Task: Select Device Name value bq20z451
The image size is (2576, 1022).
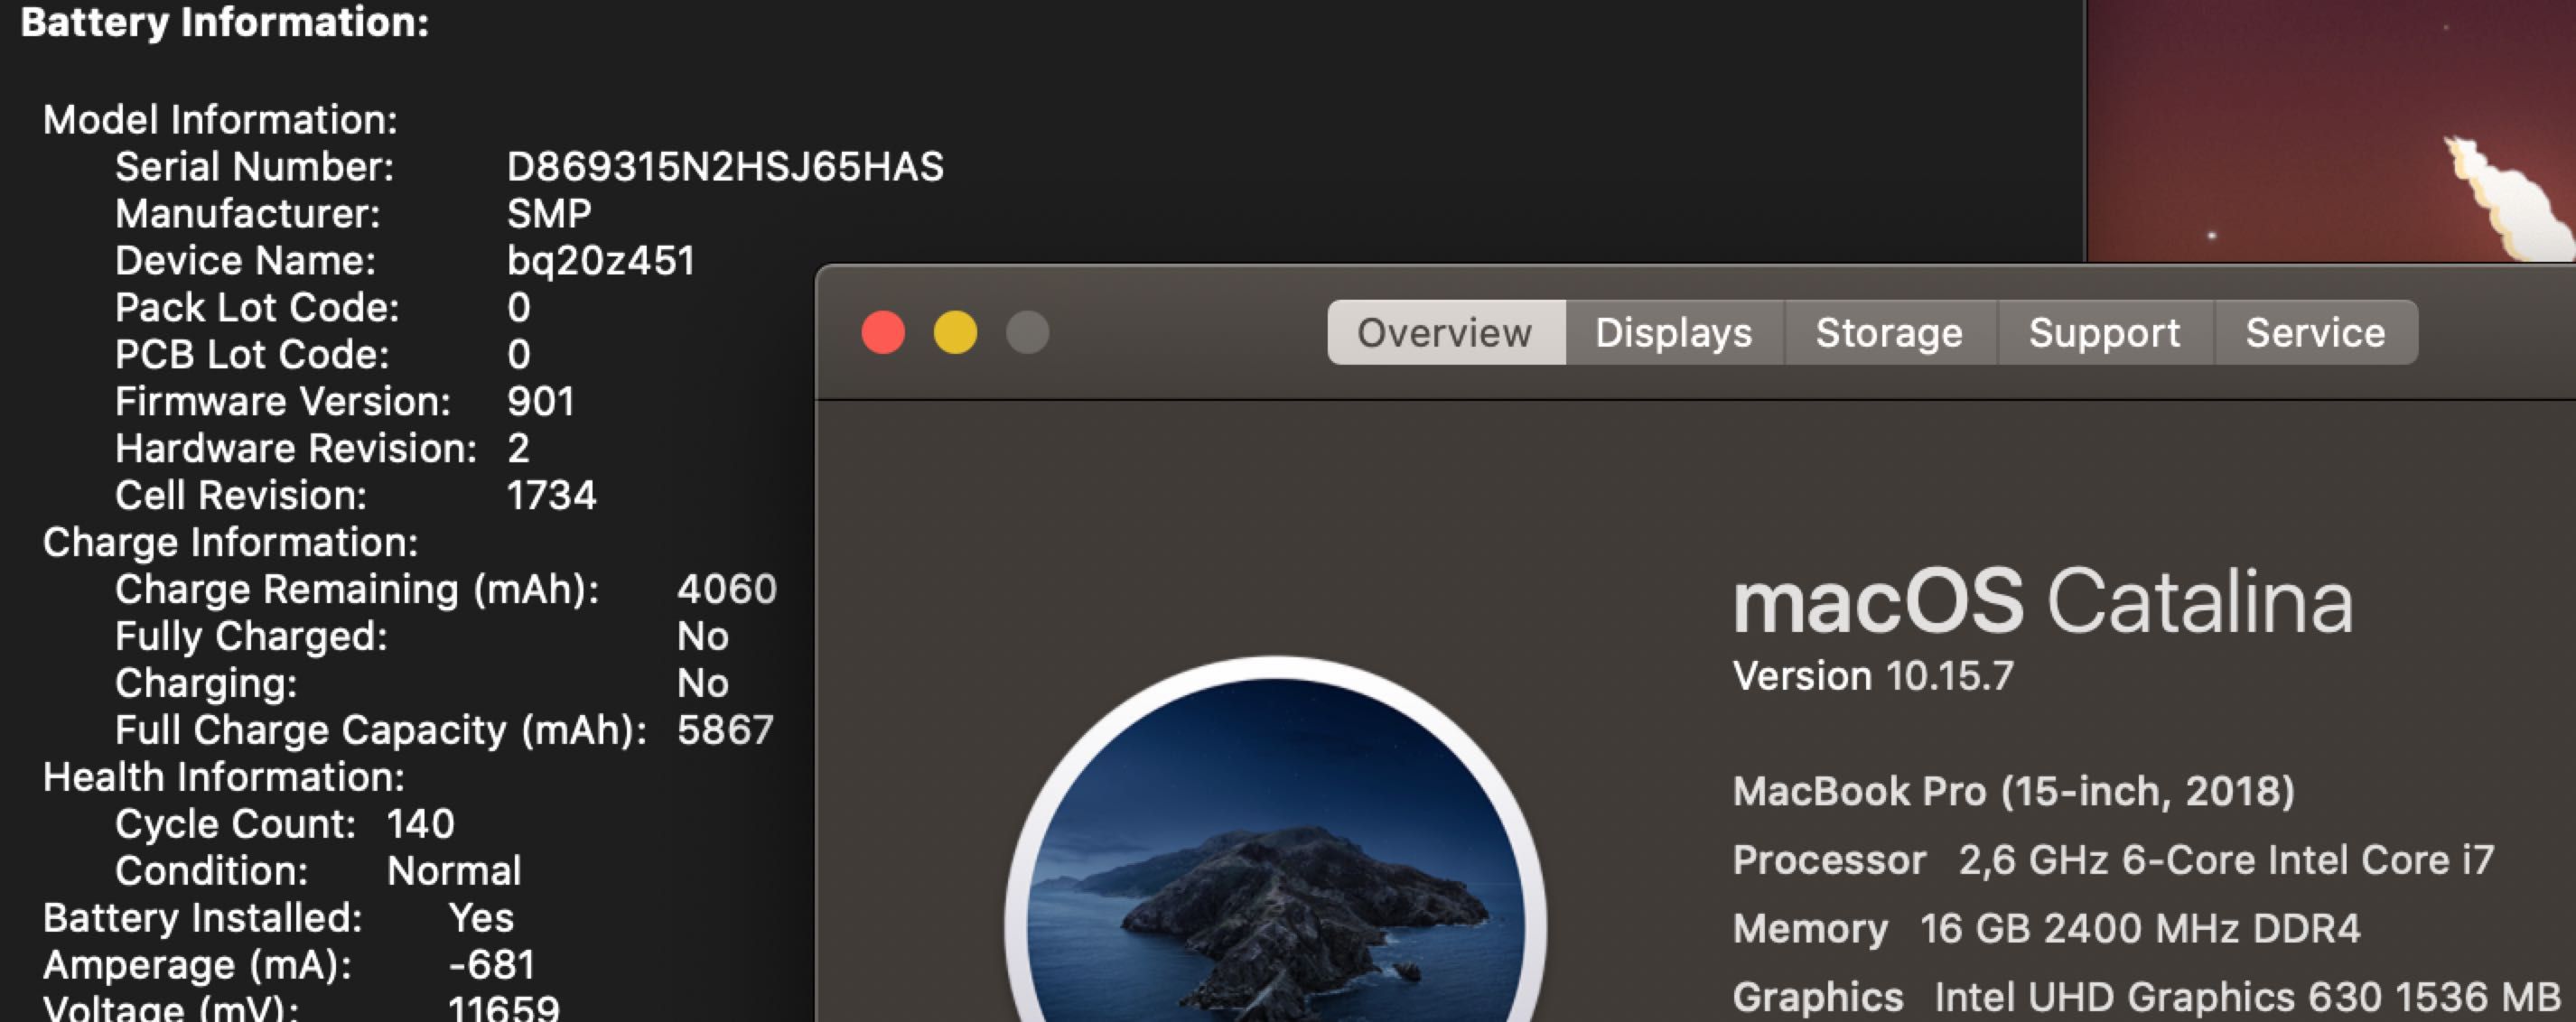Action: pos(601,260)
